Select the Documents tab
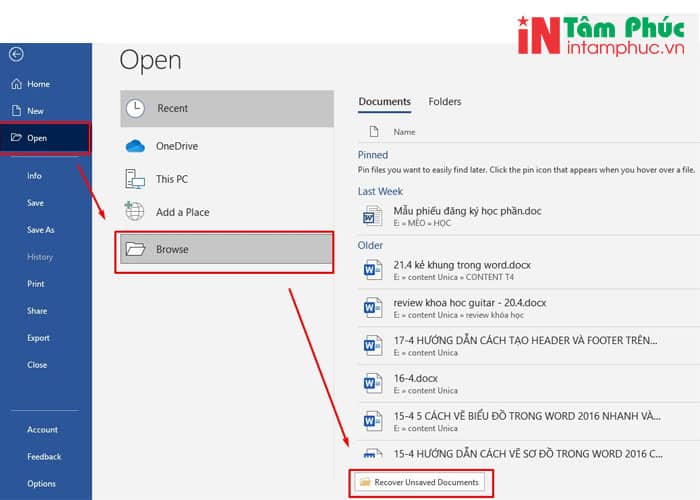700x500 pixels. tap(384, 102)
